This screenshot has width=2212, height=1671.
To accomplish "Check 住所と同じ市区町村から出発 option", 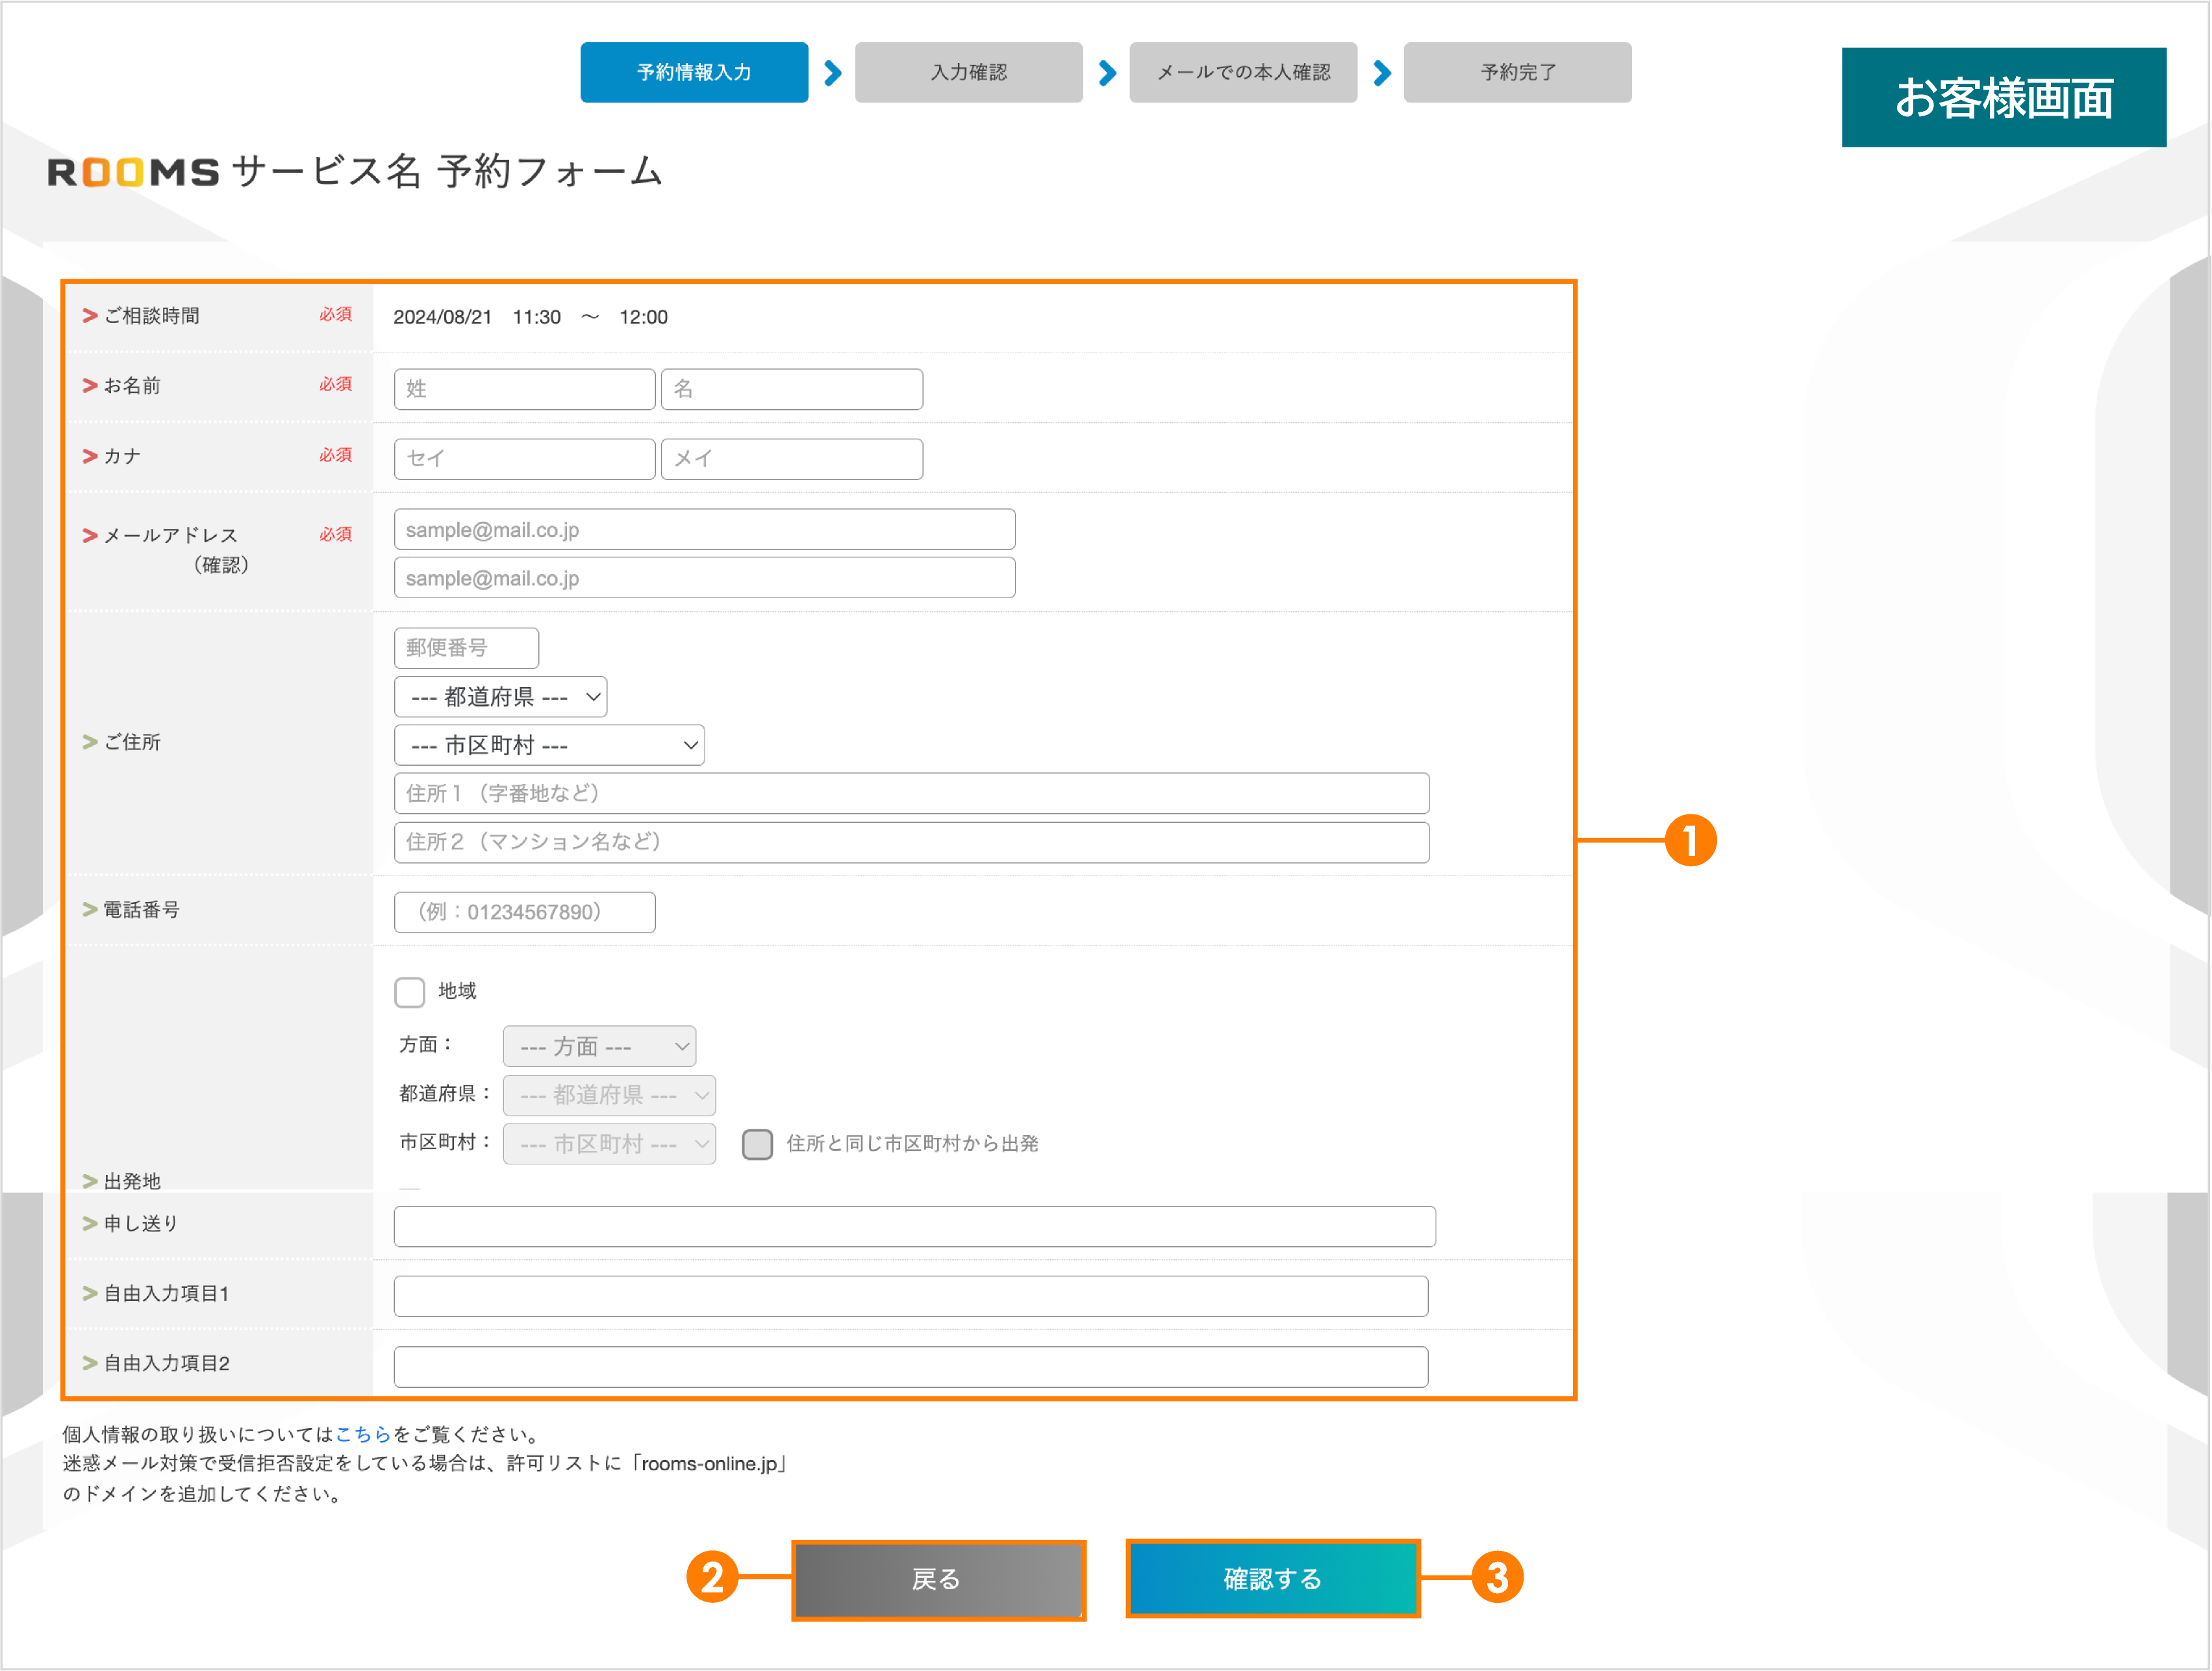I will coord(758,1144).
